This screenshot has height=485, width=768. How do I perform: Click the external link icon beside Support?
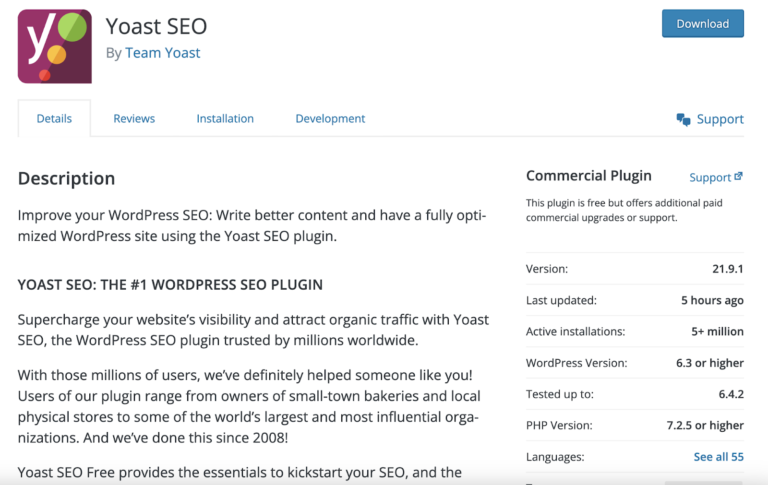click(x=738, y=176)
